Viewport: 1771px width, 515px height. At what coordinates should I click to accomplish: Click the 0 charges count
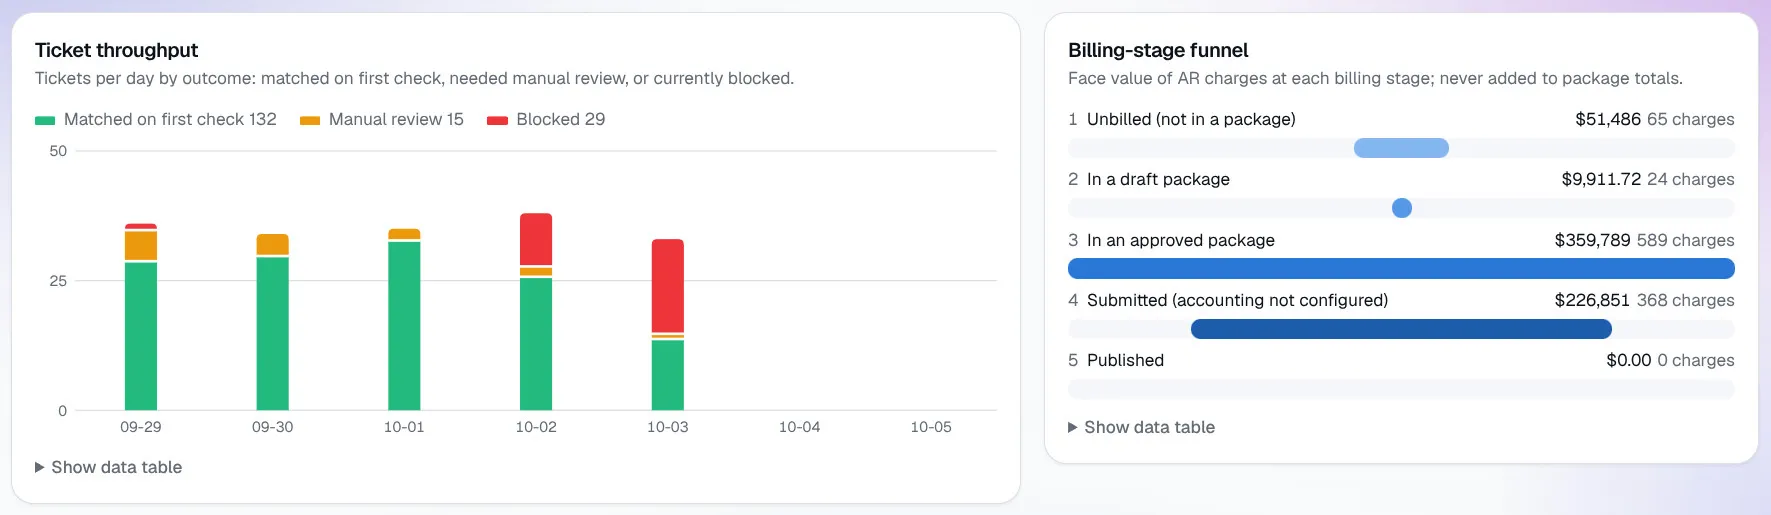[1696, 360]
